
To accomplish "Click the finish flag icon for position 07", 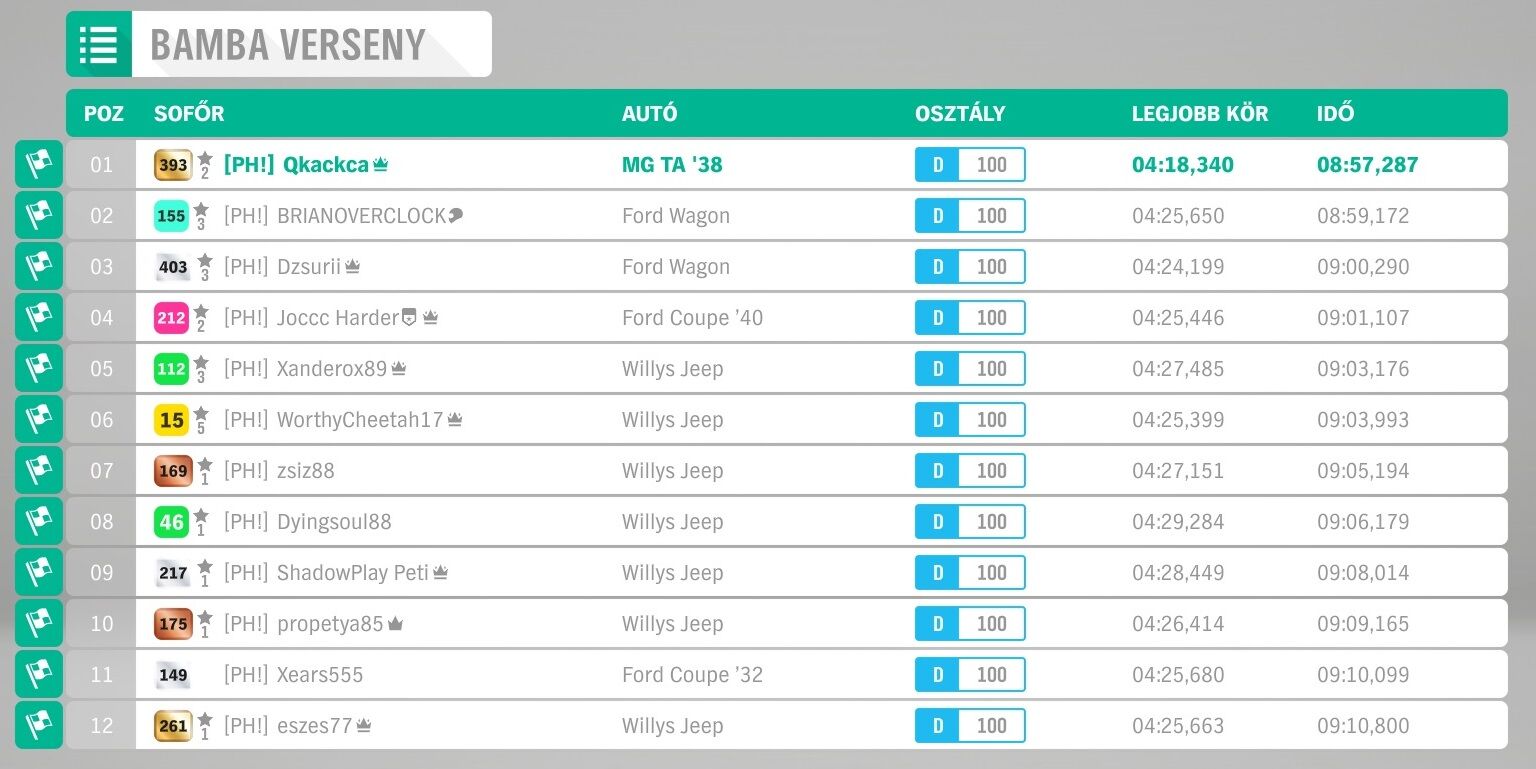I will [39, 470].
